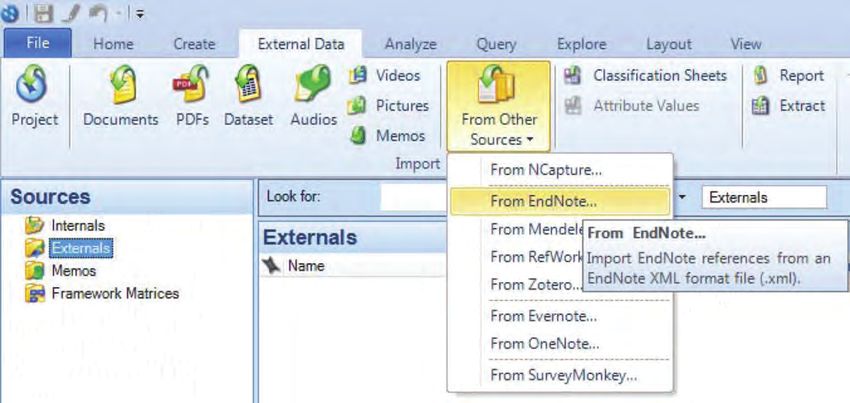
Task: Click the Sources panel heading
Action: pos(50,196)
